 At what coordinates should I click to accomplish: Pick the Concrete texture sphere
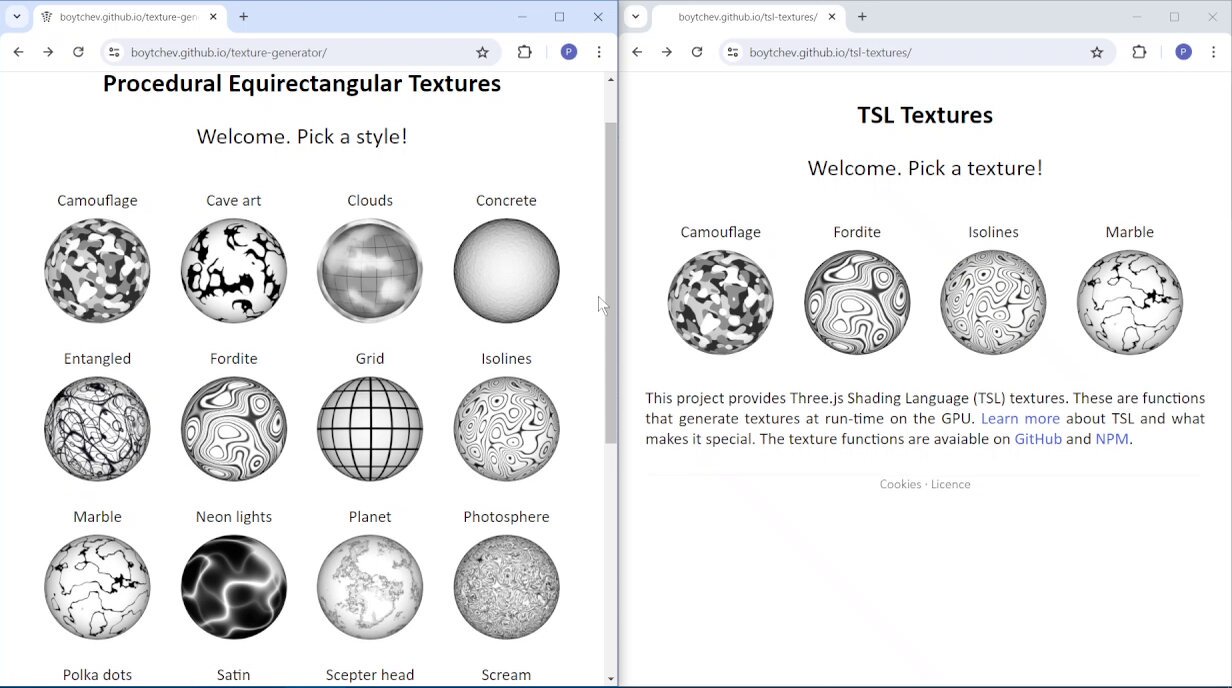(x=506, y=270)
